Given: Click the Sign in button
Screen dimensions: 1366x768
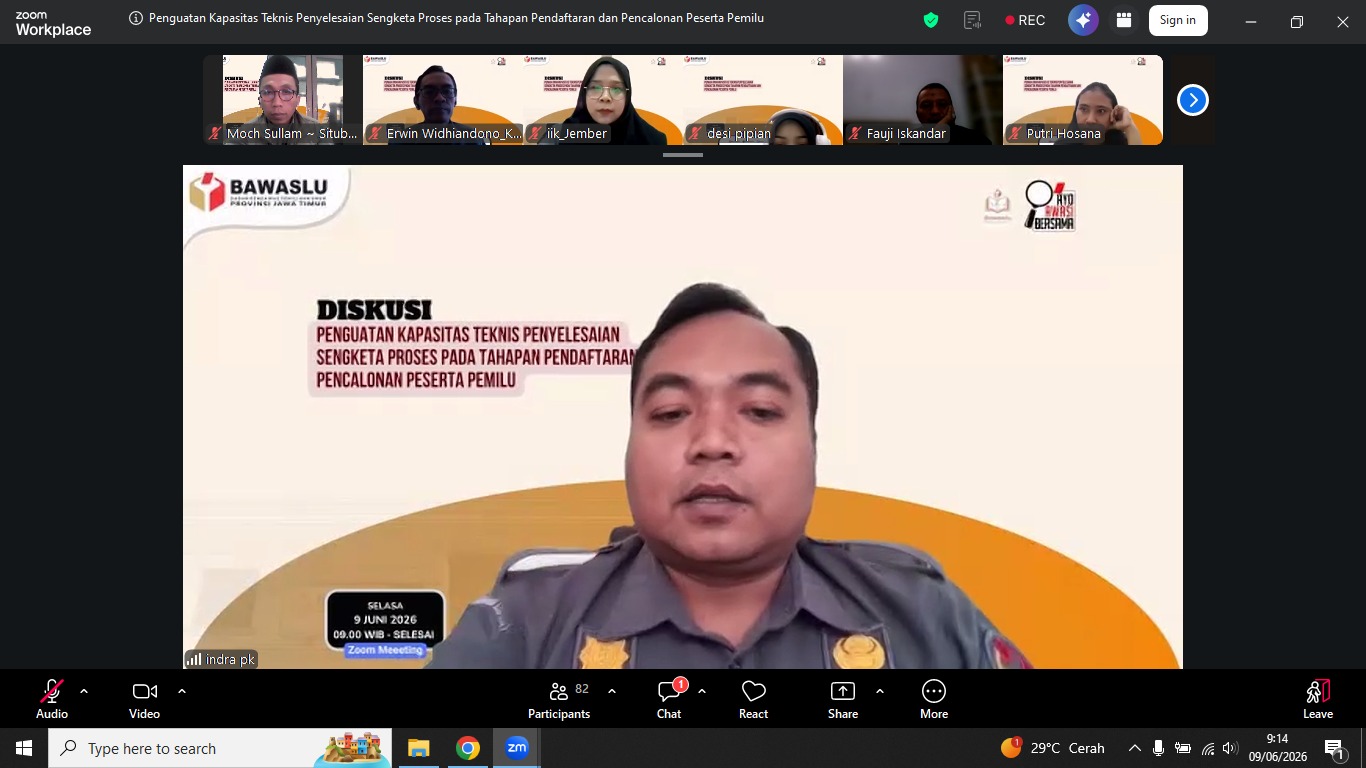Looking at the screenshot, I should pyautogui.click(x=1178, y=20).
